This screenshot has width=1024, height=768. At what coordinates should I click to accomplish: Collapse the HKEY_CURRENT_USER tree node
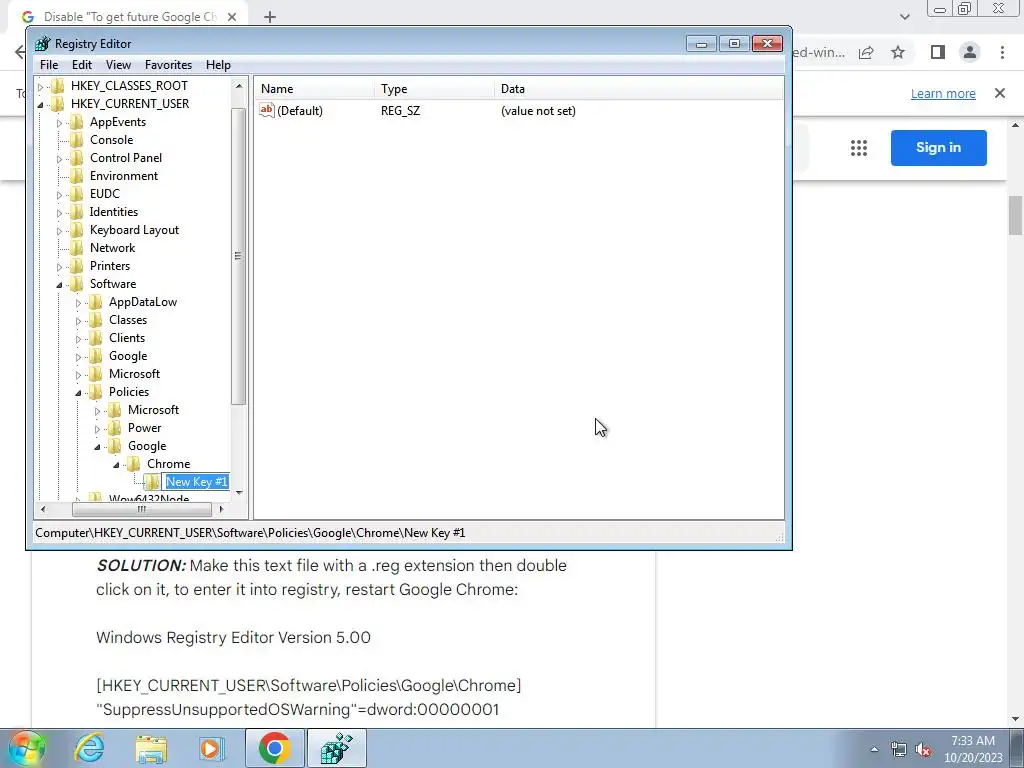[x=40, y=104]
